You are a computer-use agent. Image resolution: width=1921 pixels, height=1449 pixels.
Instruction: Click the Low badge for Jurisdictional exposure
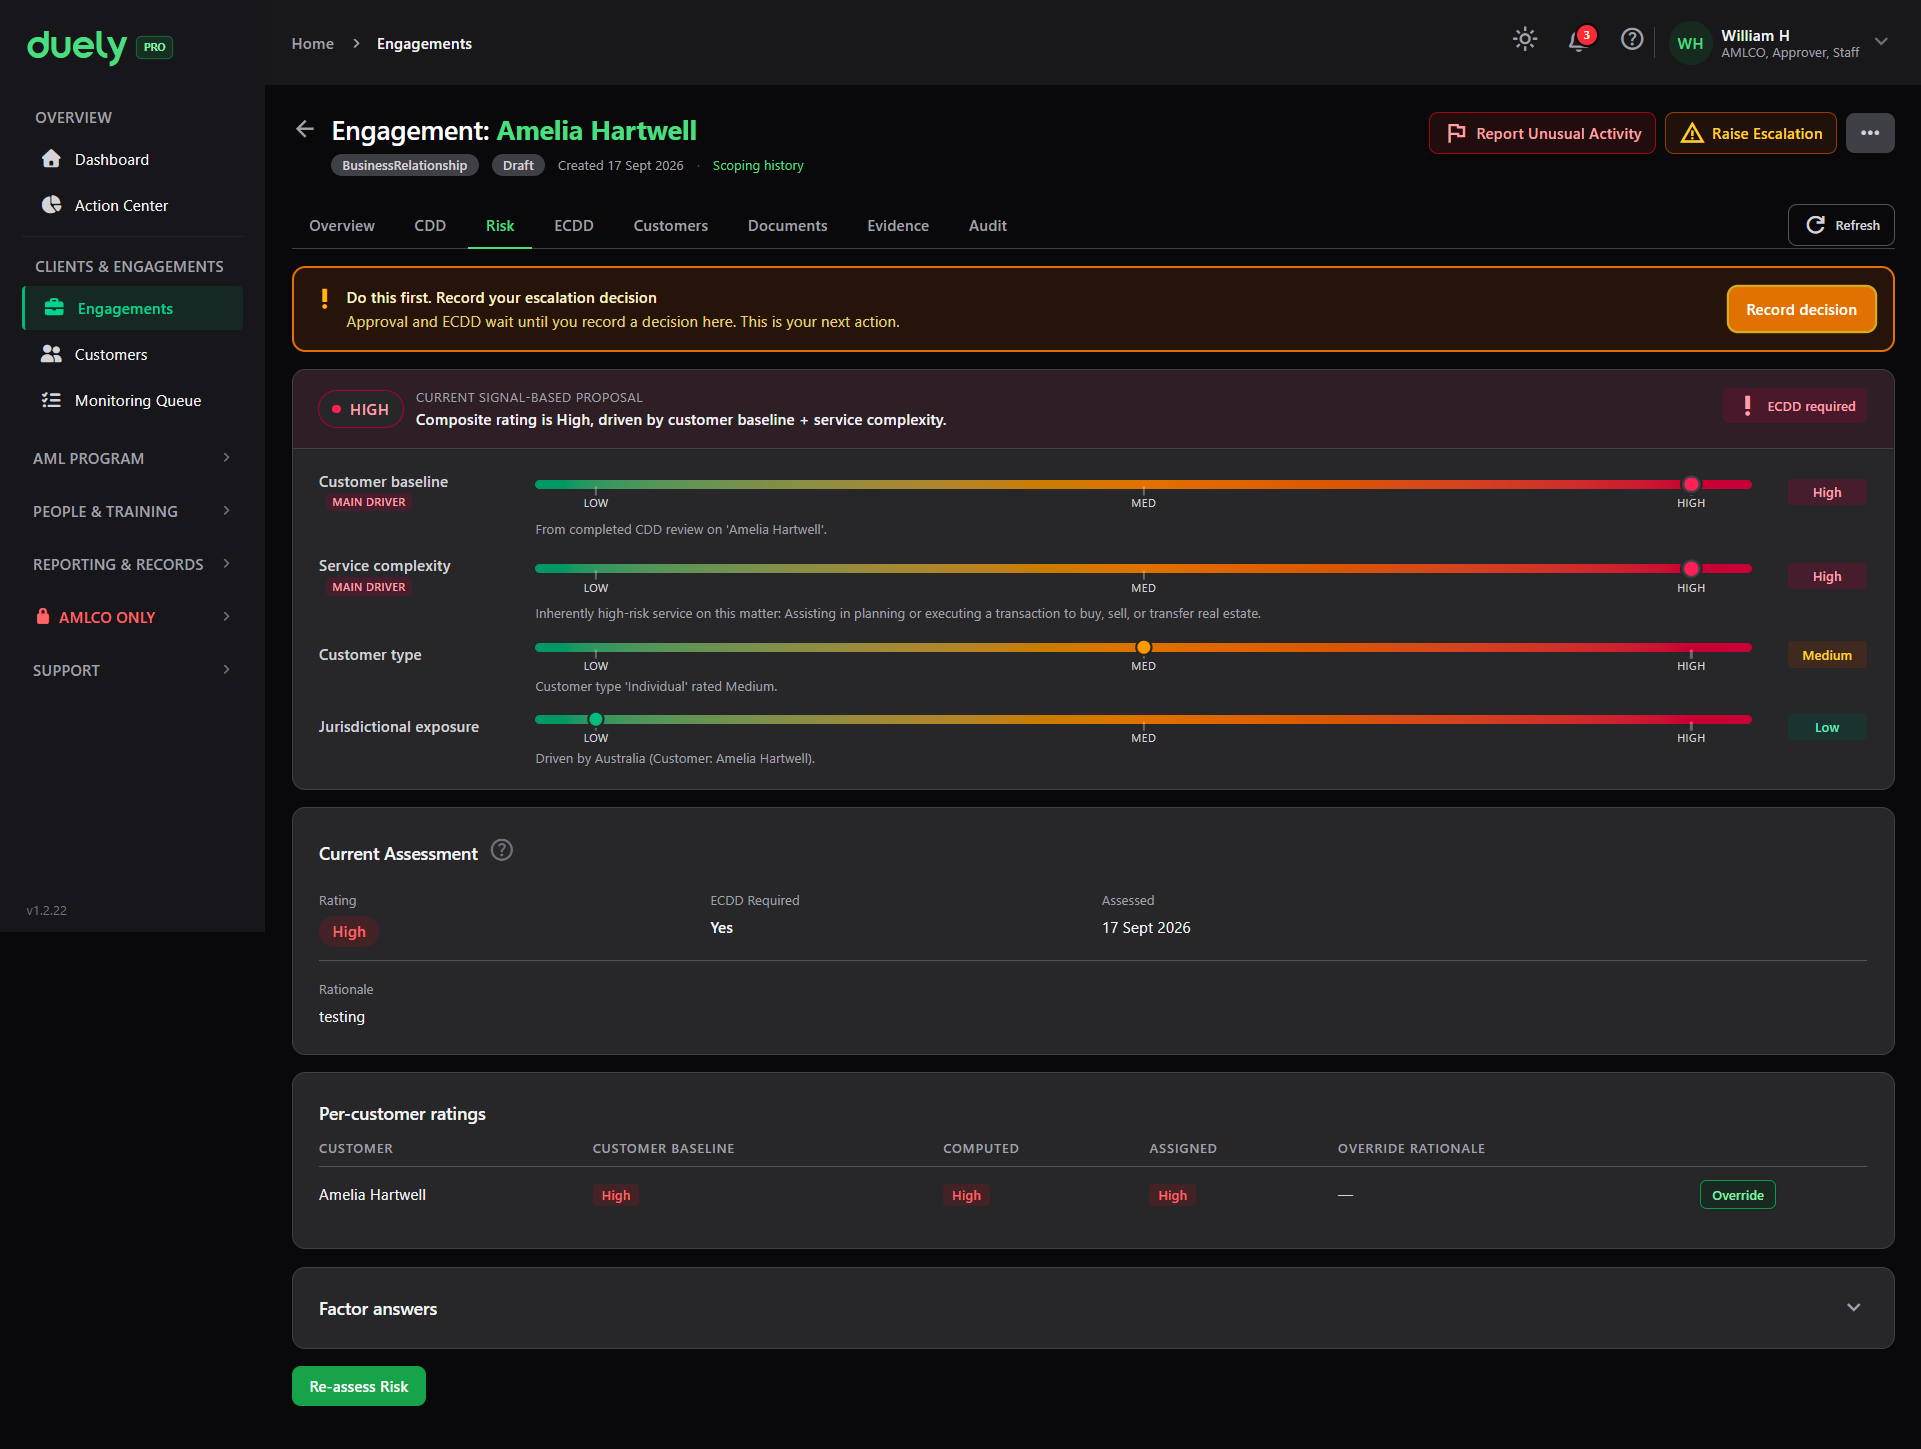point(1827,727)
